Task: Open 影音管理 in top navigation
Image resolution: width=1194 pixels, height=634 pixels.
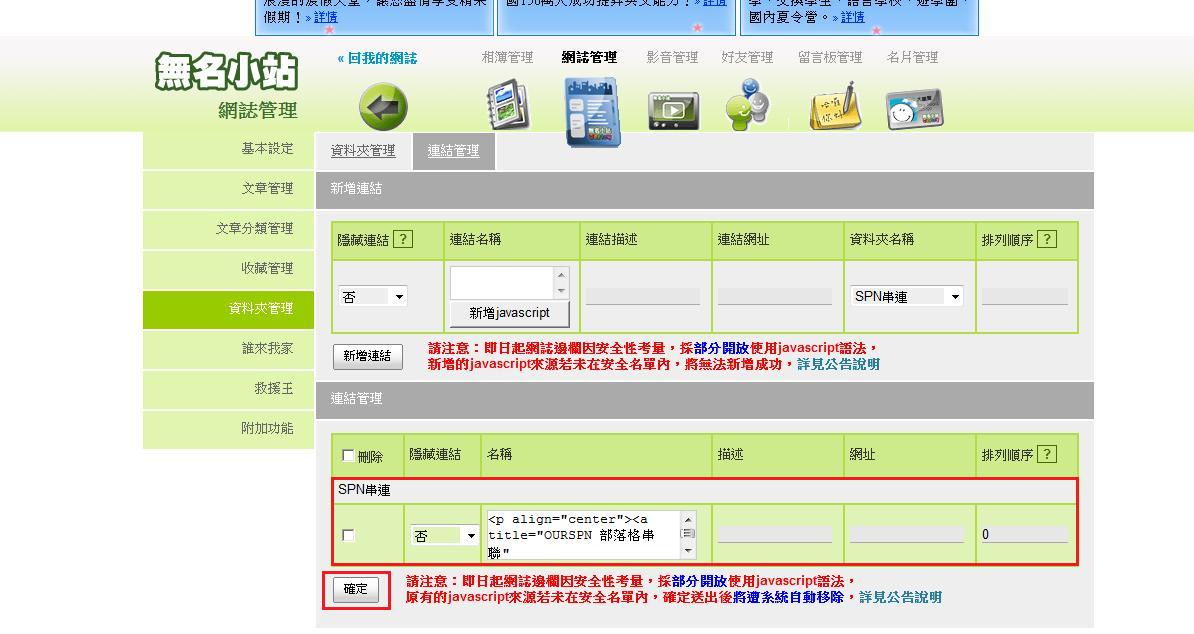Action: click(x=672, y=57)
